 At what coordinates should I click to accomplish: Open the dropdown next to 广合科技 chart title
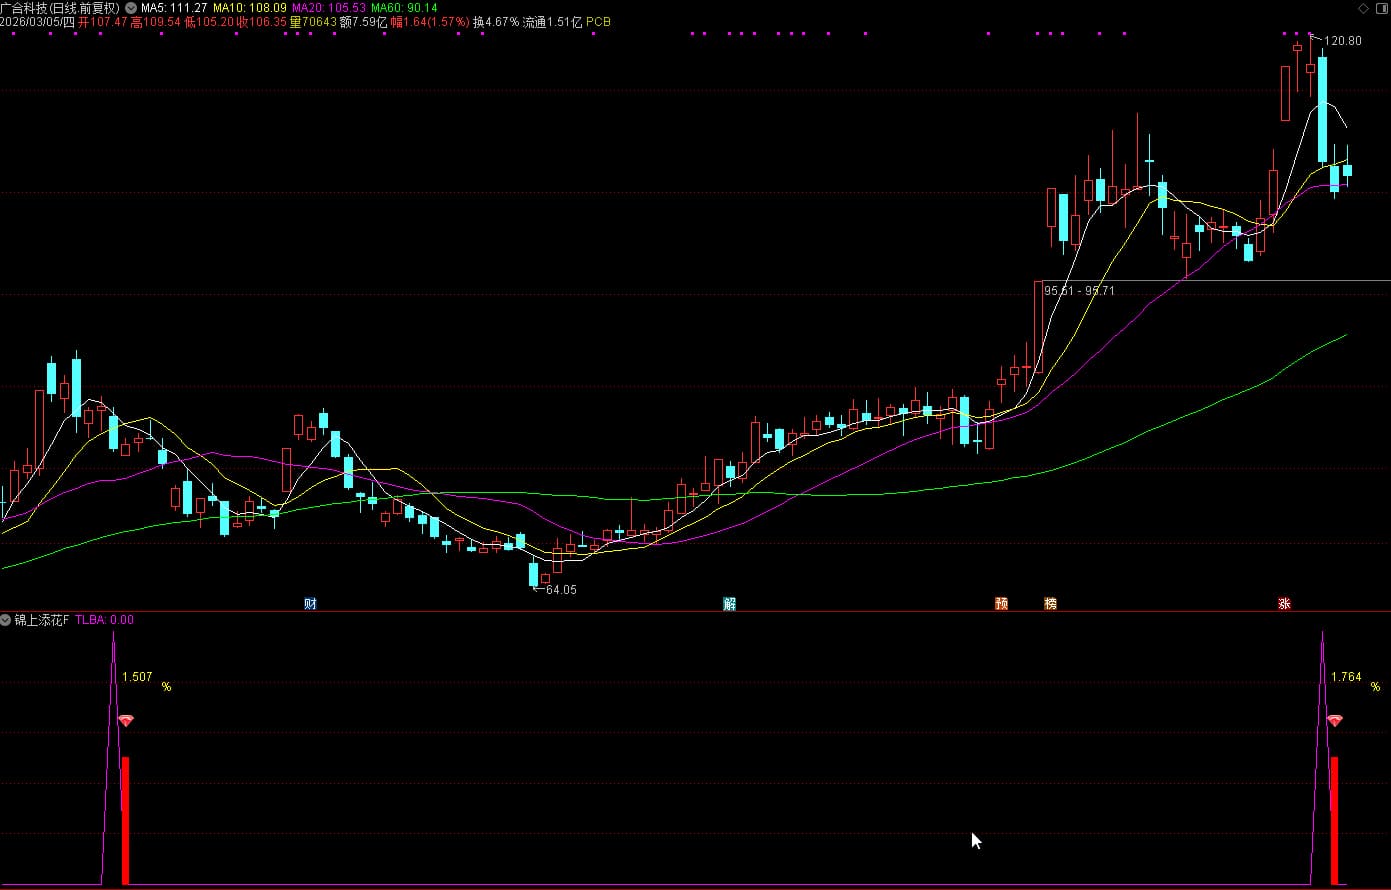tap(131, 7)
